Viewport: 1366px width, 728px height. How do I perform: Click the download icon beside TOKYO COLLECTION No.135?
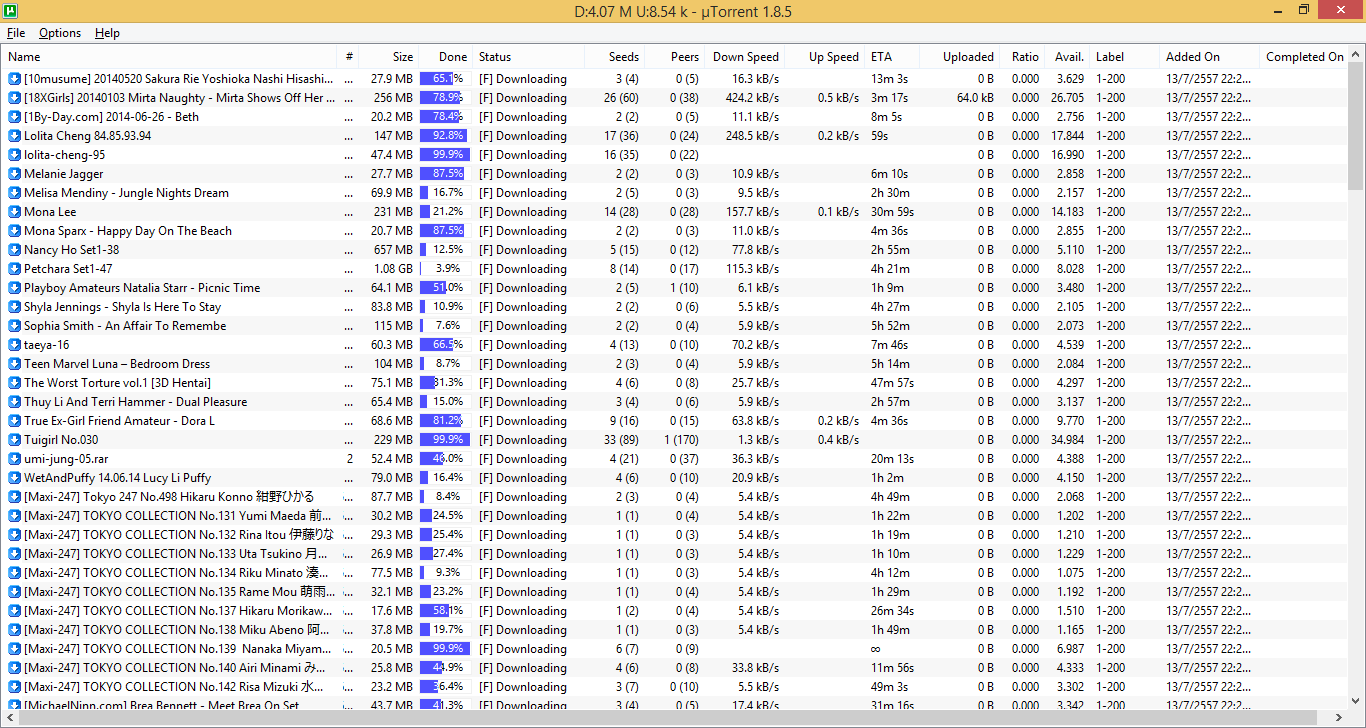[x=15, y=592]
